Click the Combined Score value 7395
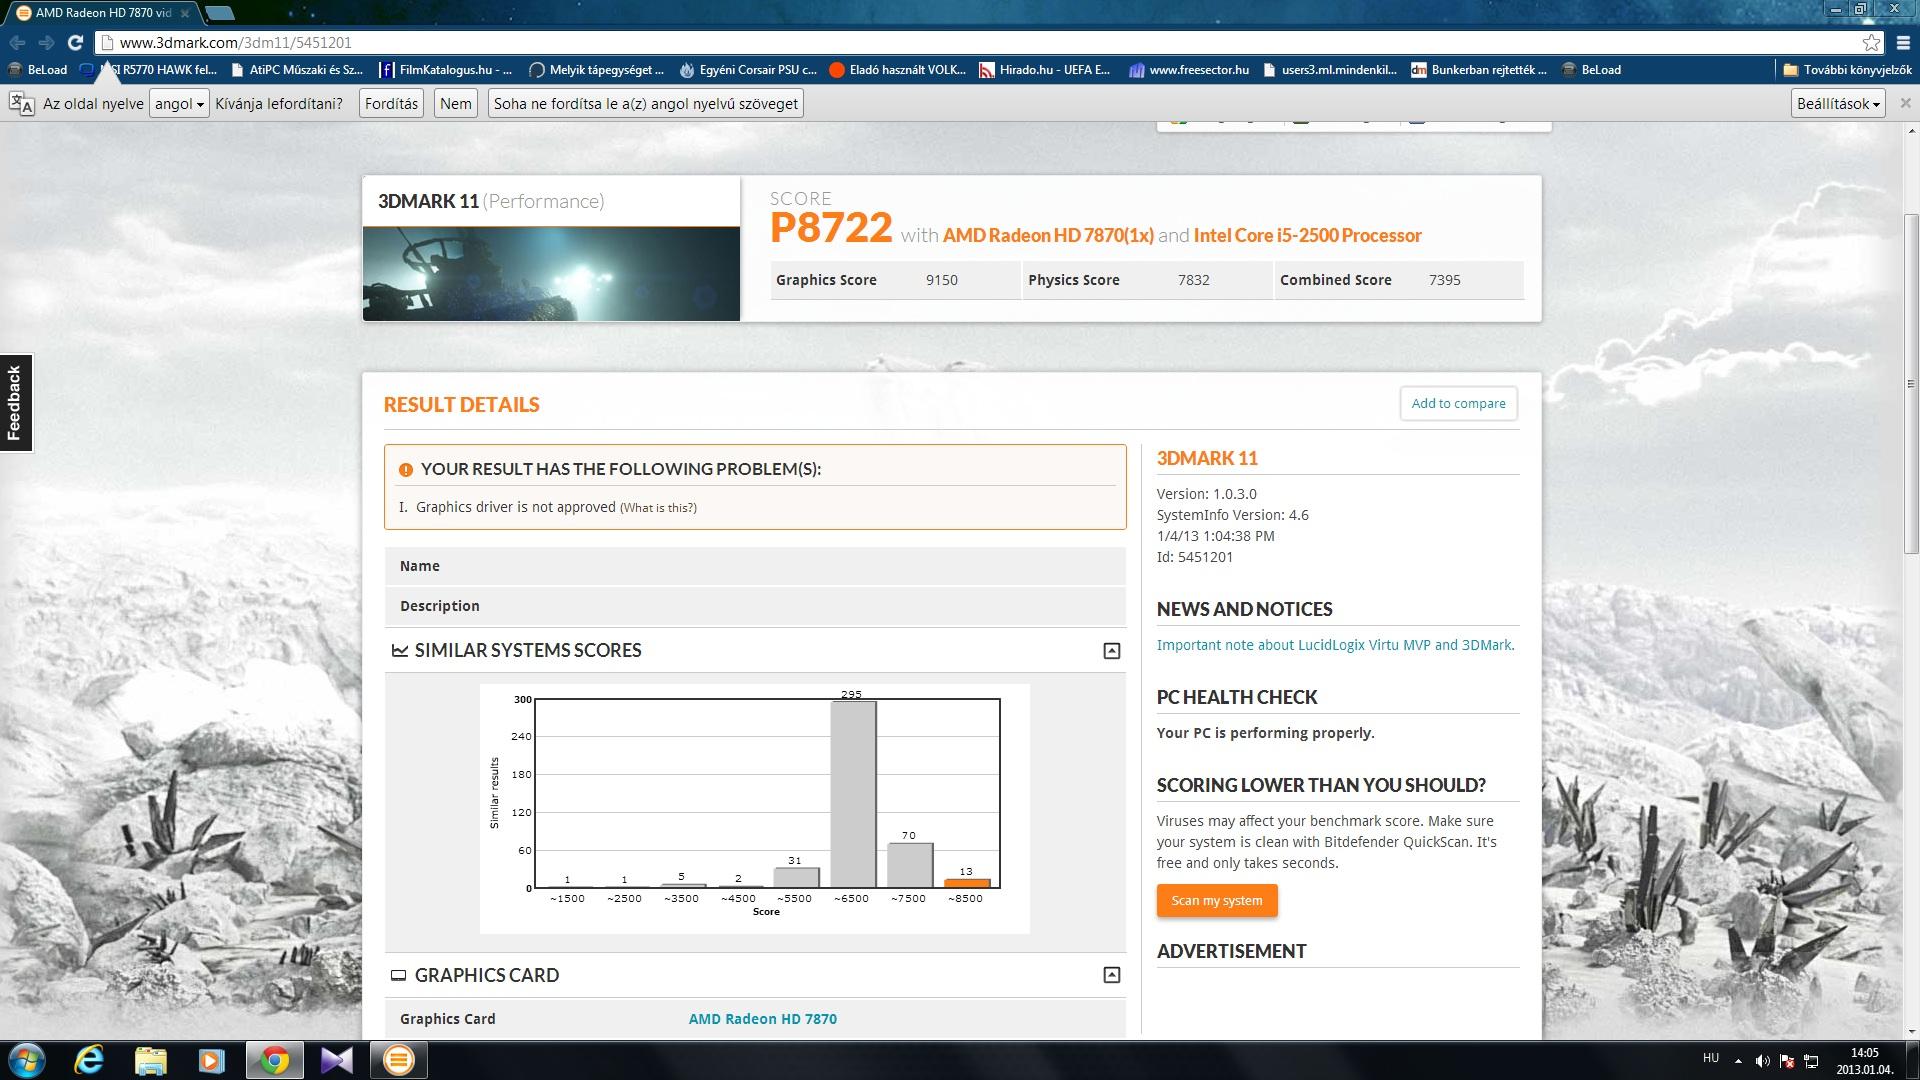Screen dimensions: 1920x1080 coord(1444,280)
